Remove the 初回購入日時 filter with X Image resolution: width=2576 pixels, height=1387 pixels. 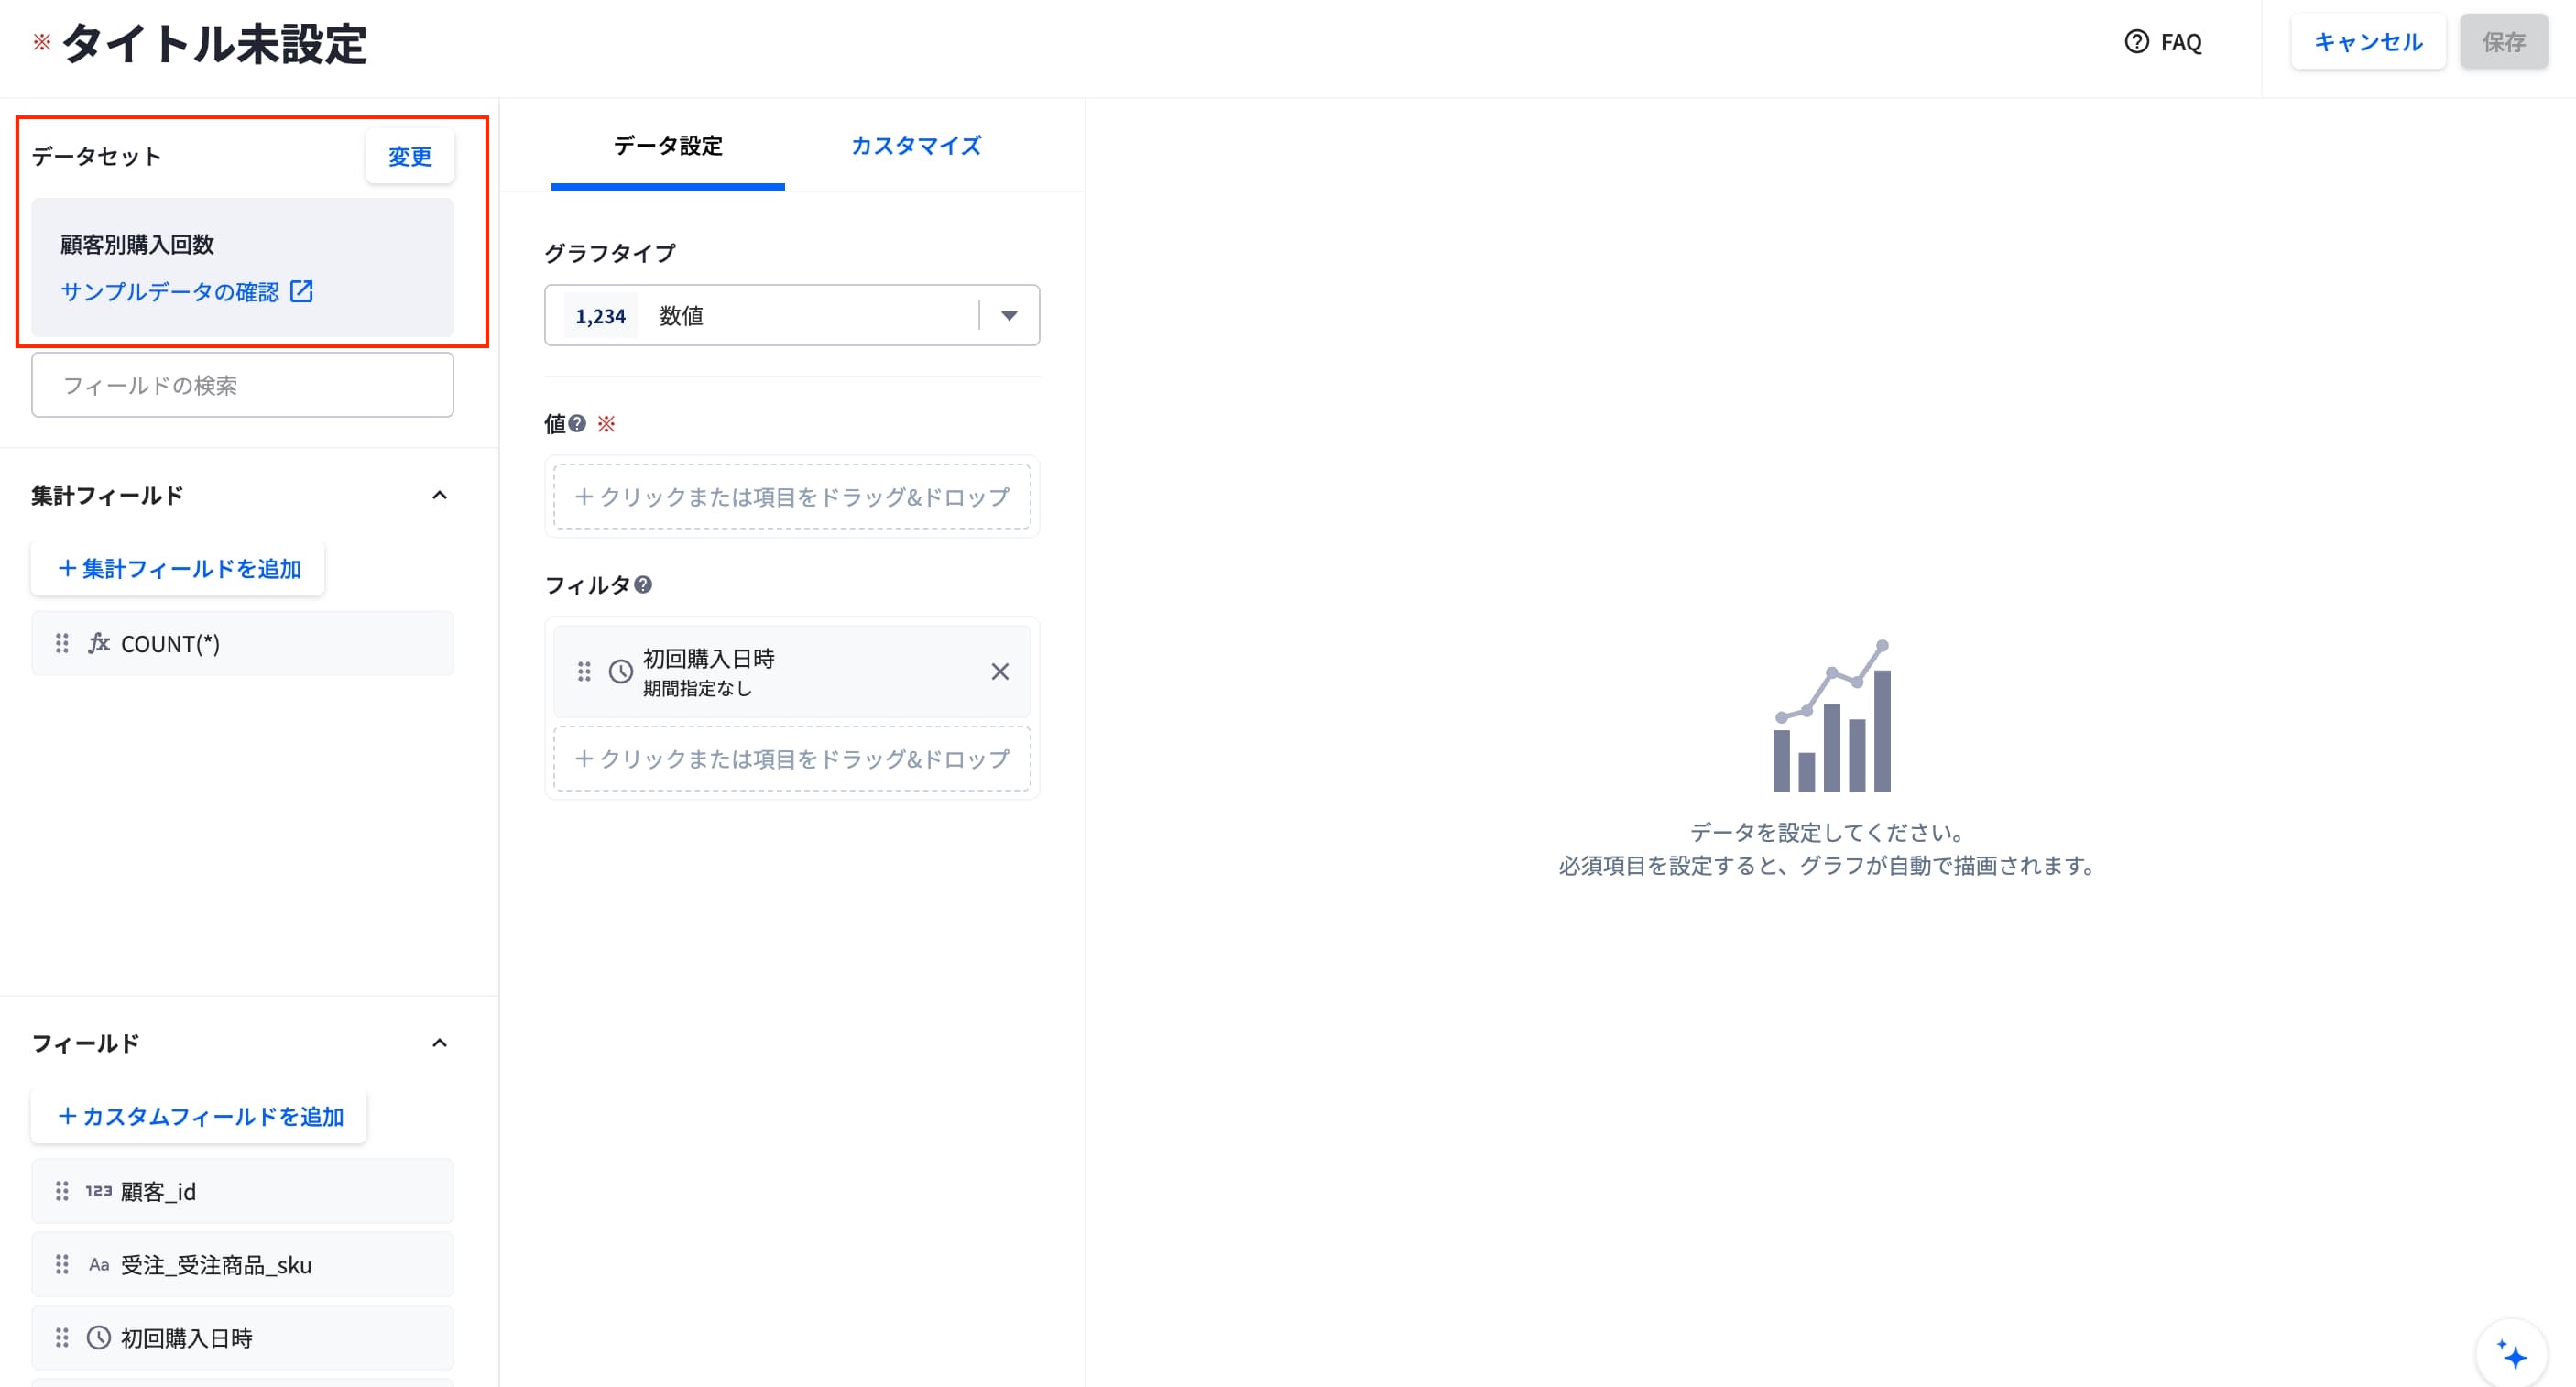click(999, 671)
